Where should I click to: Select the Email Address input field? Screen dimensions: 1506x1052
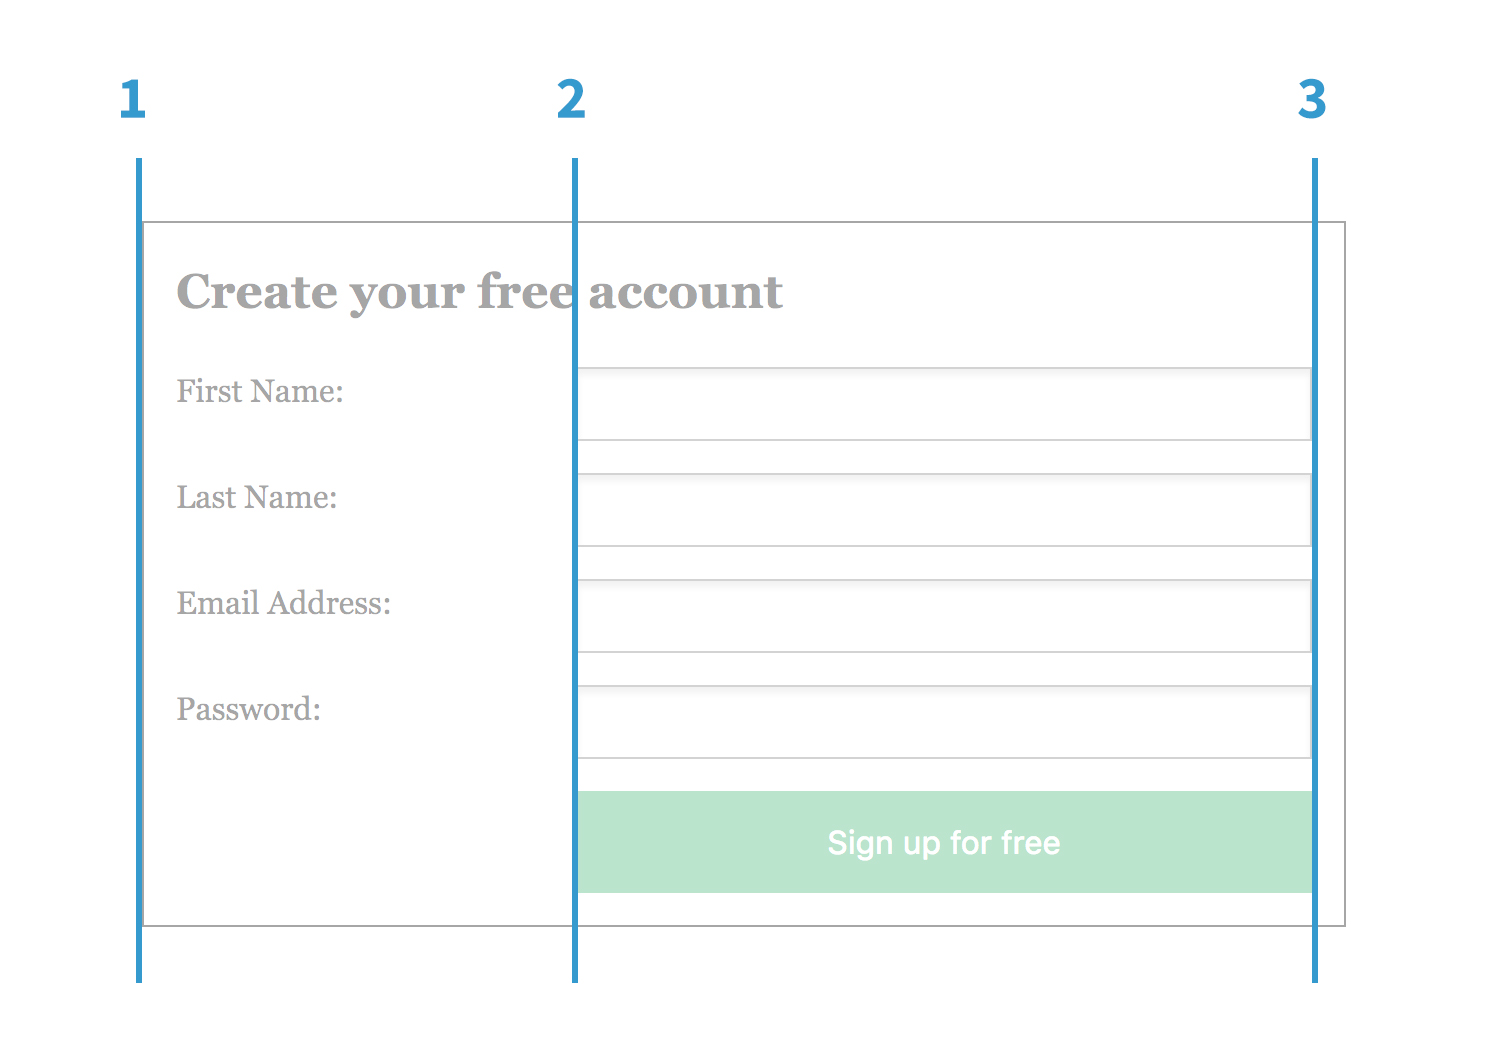[x=943, y=616]
